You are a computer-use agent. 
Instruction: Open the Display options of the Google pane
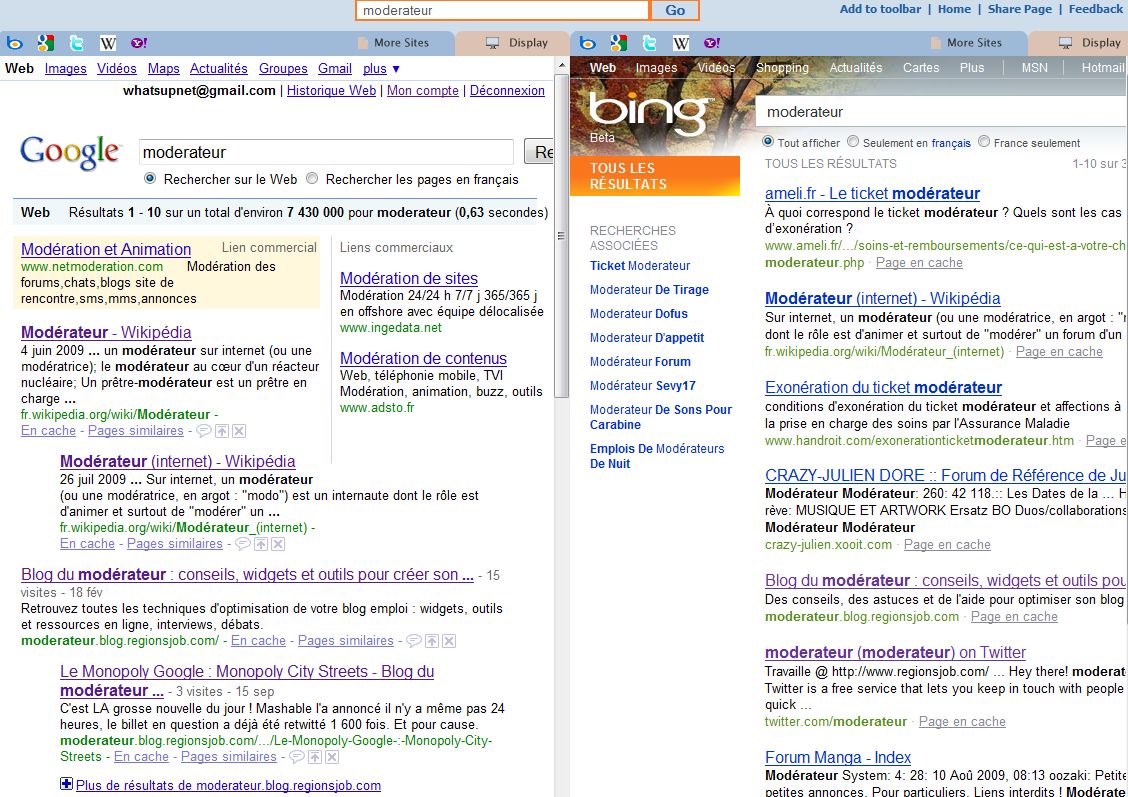517,43
